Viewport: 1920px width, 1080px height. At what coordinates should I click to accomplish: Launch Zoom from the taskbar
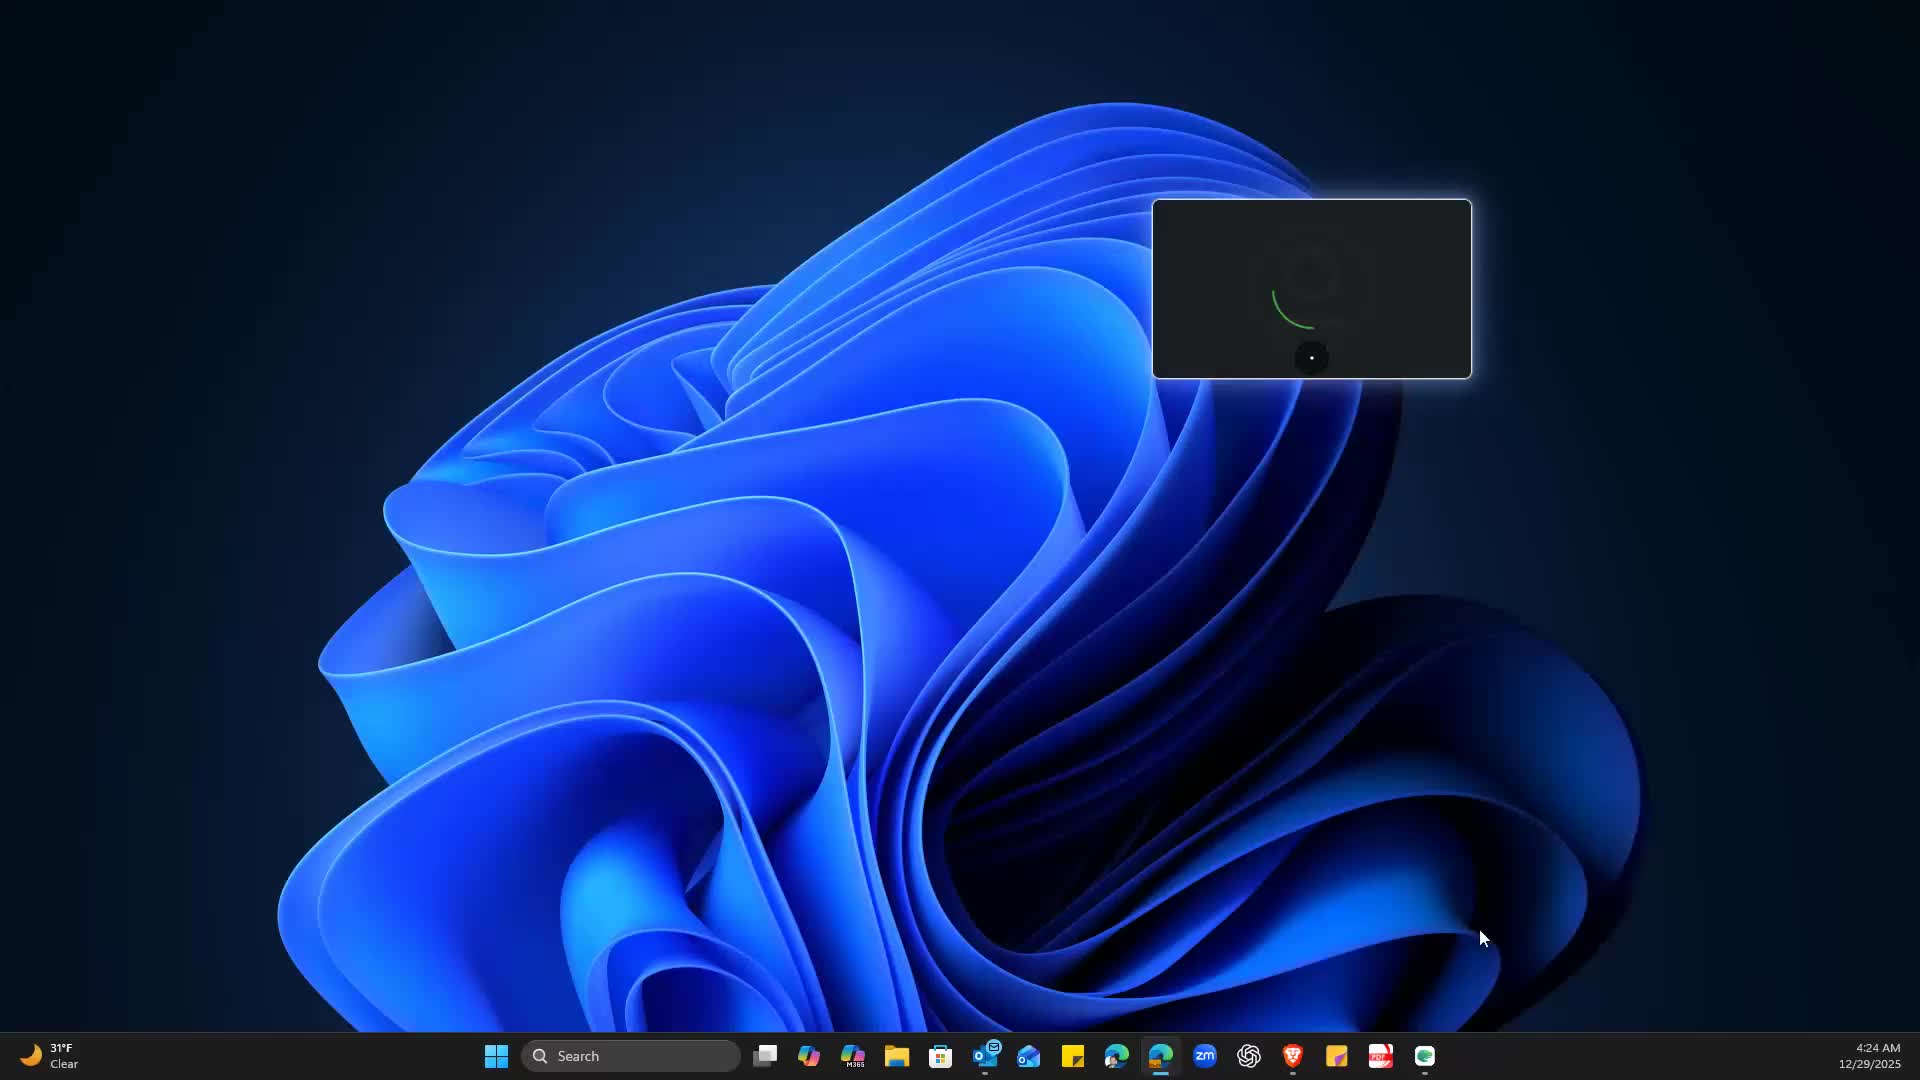click(1205, 1056)
